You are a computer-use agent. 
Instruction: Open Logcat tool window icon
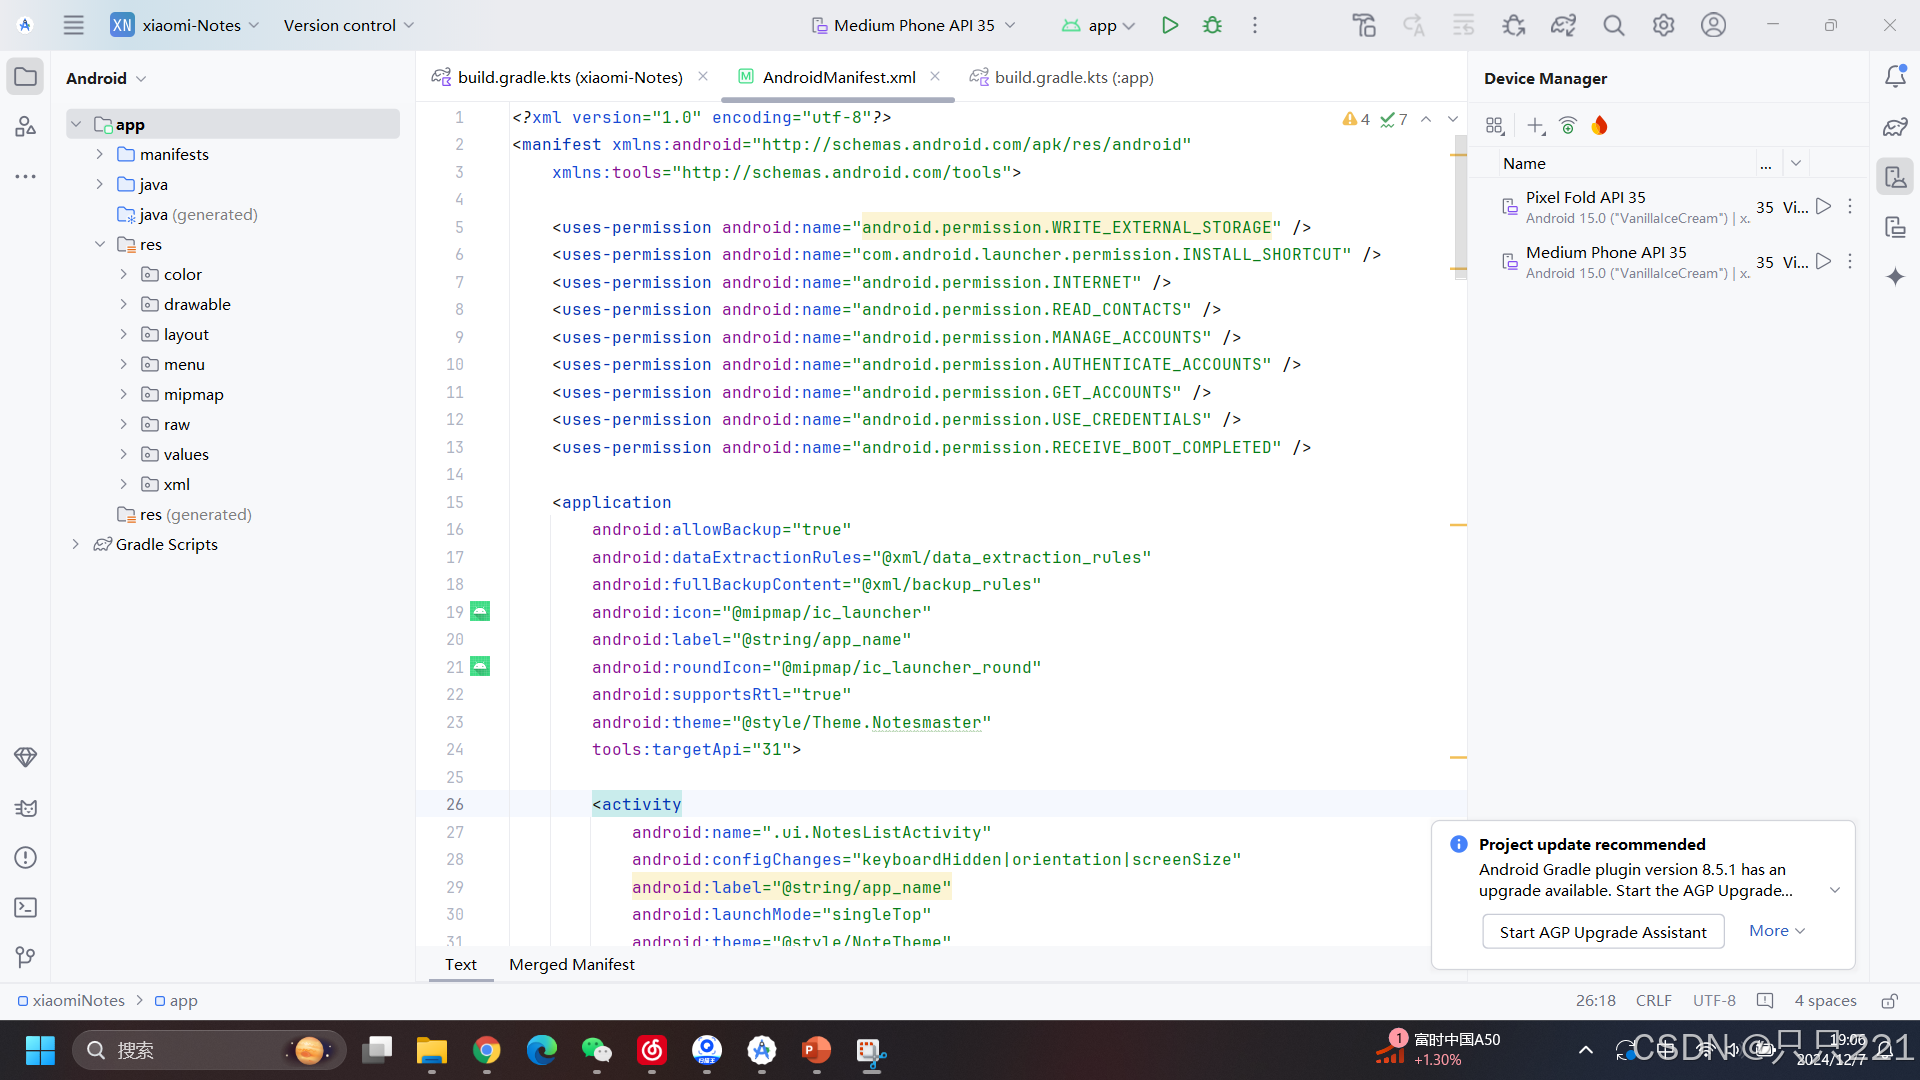click(x=26, y=808)
